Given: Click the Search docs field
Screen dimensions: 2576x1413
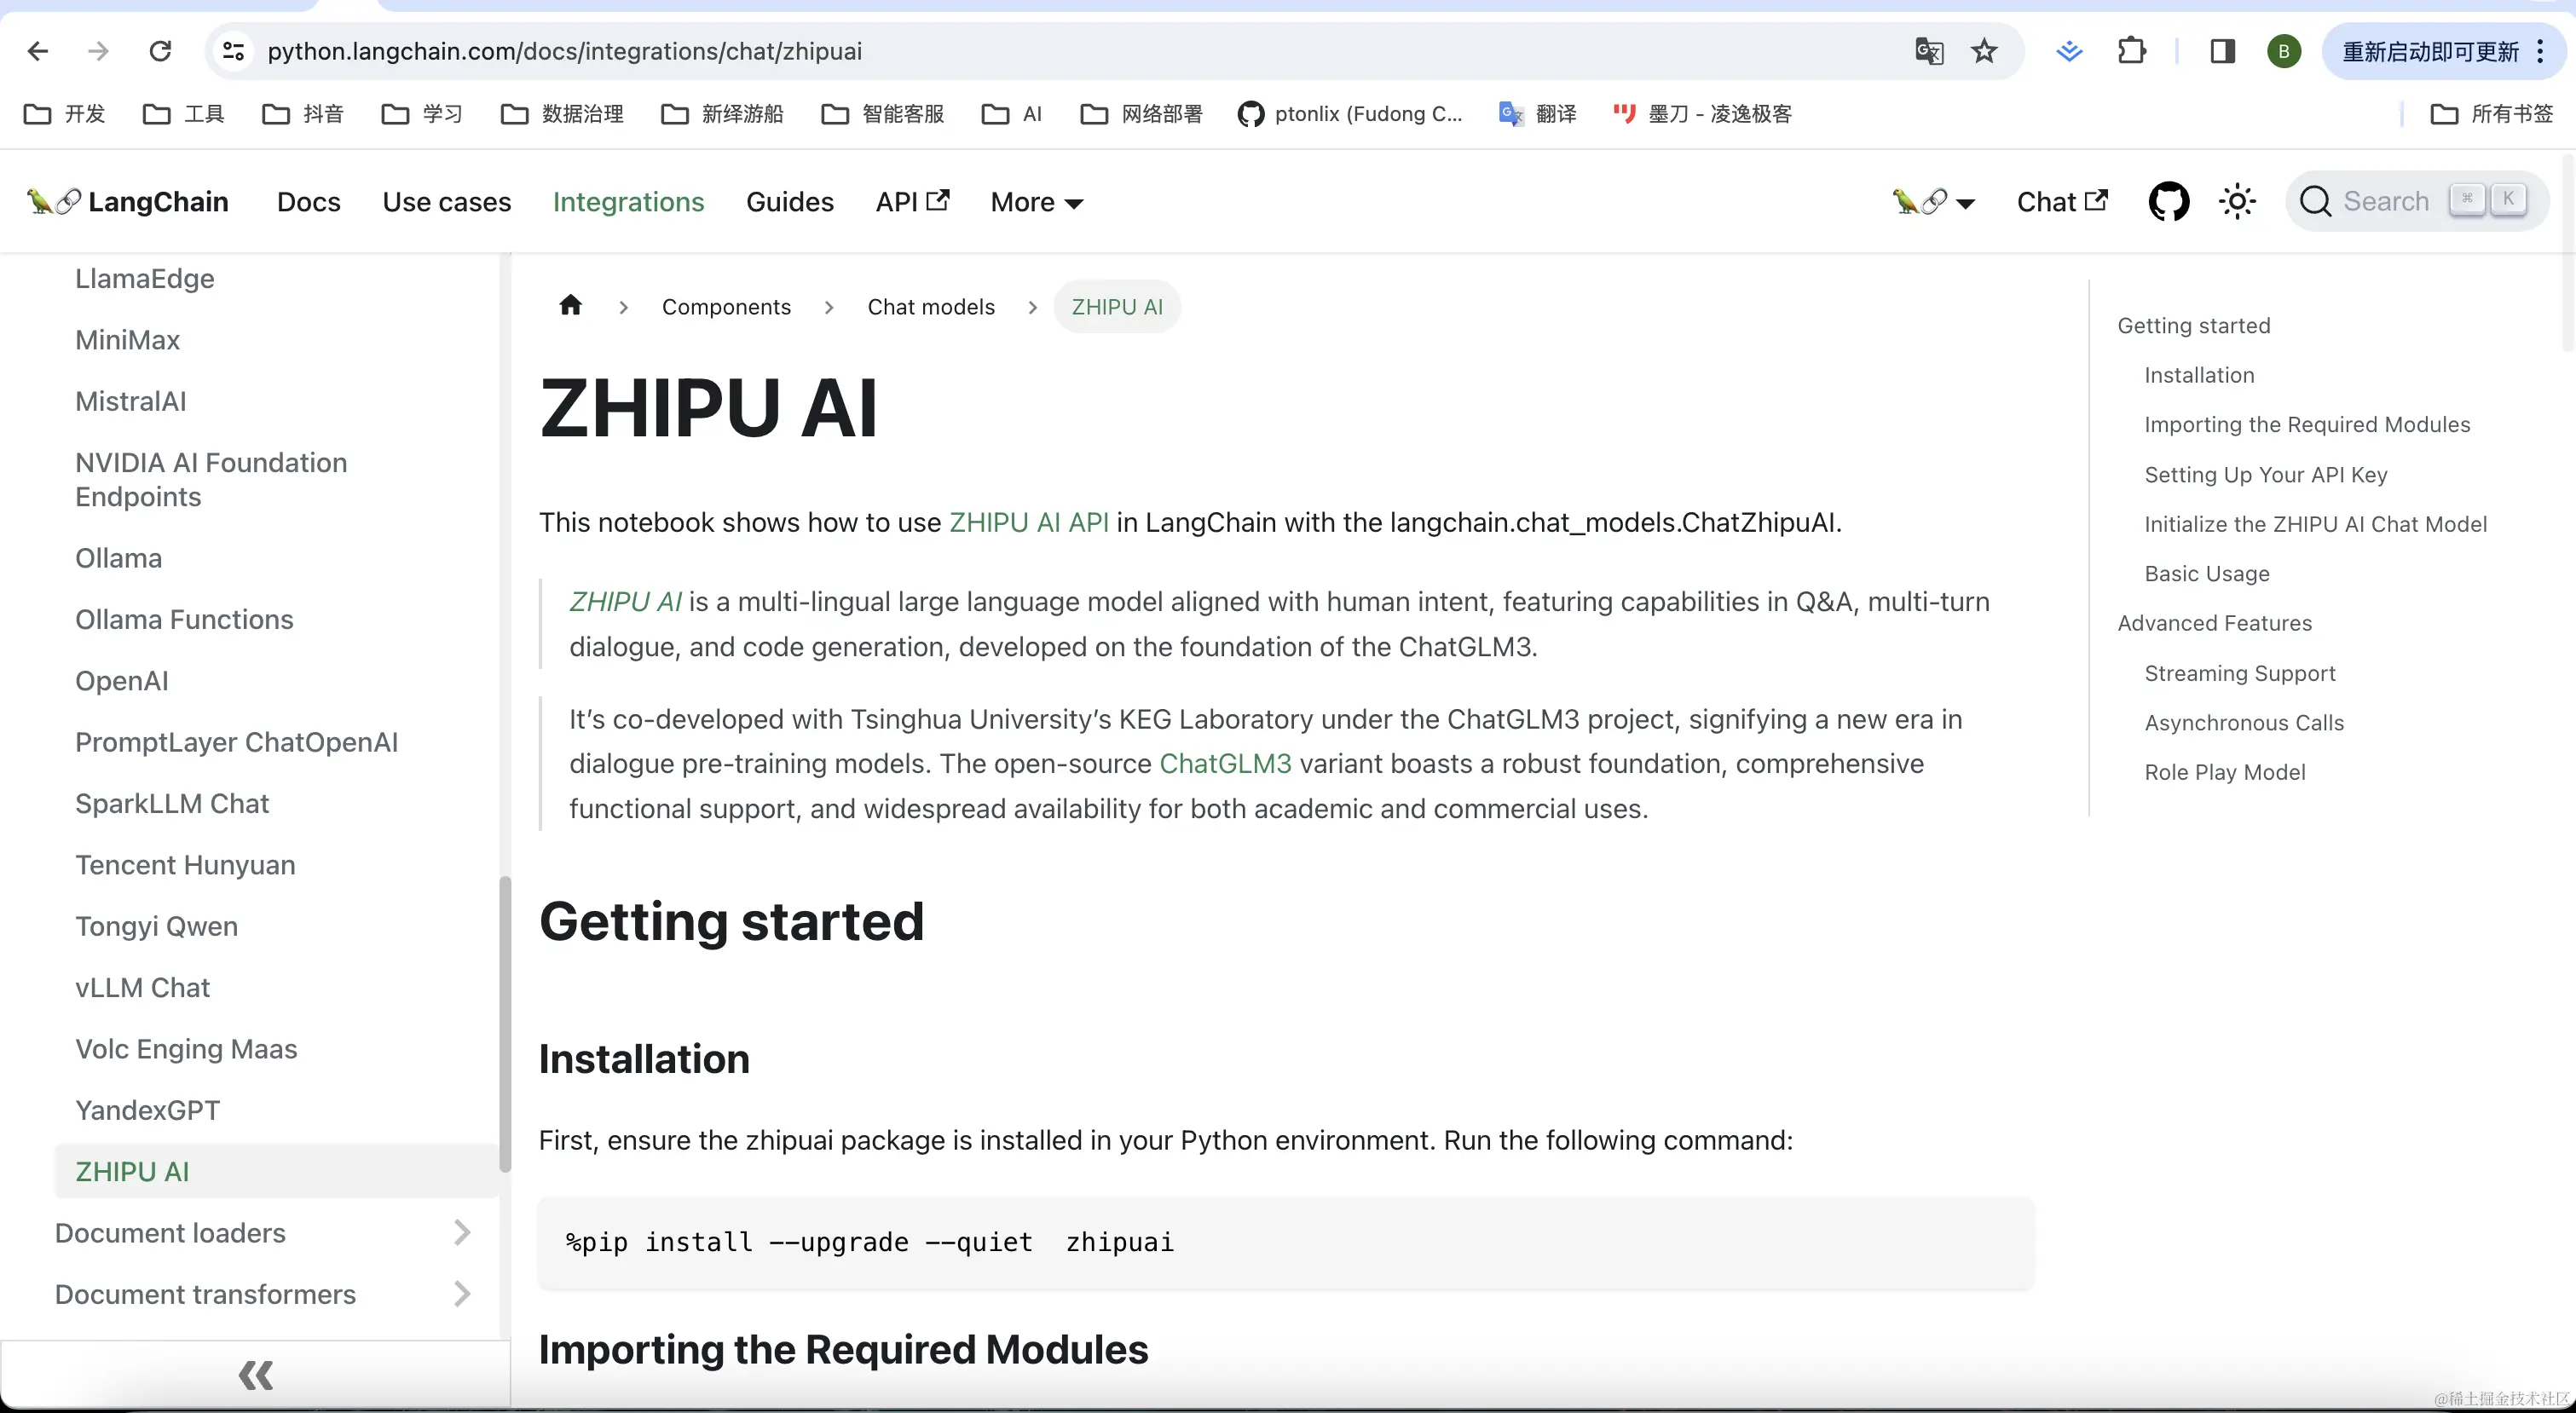Looking at the screenshot, I should [x=2416, y=202].
